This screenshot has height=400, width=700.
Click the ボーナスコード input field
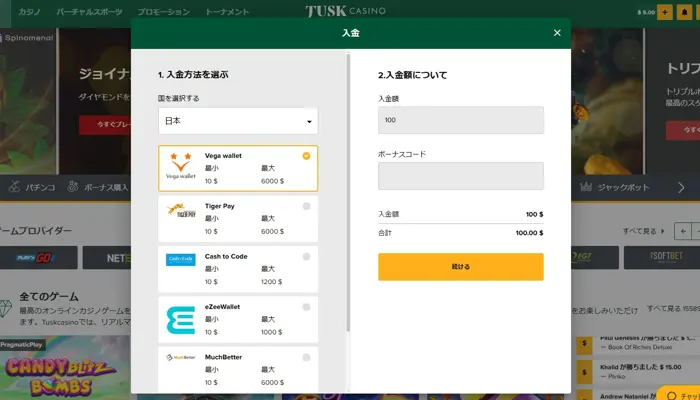click(x=461, y=176)
